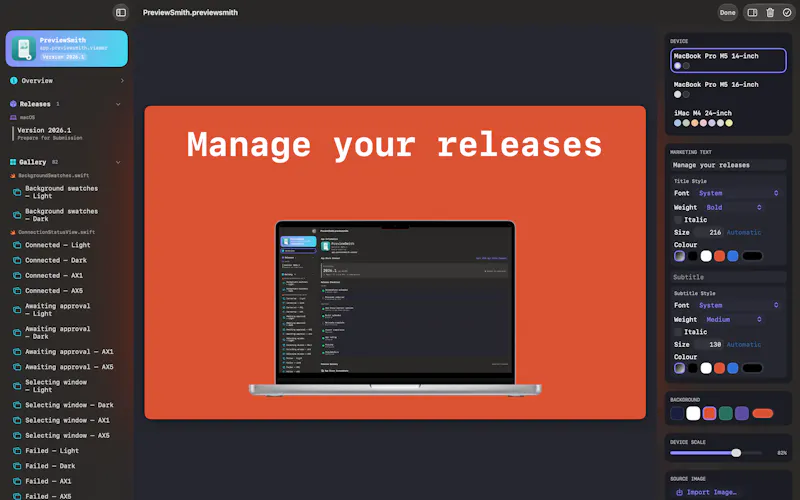Viewport: 800px width, 500px height.
Task: Pick the yellow iMac M4 finish
Action: coord(729,123)
